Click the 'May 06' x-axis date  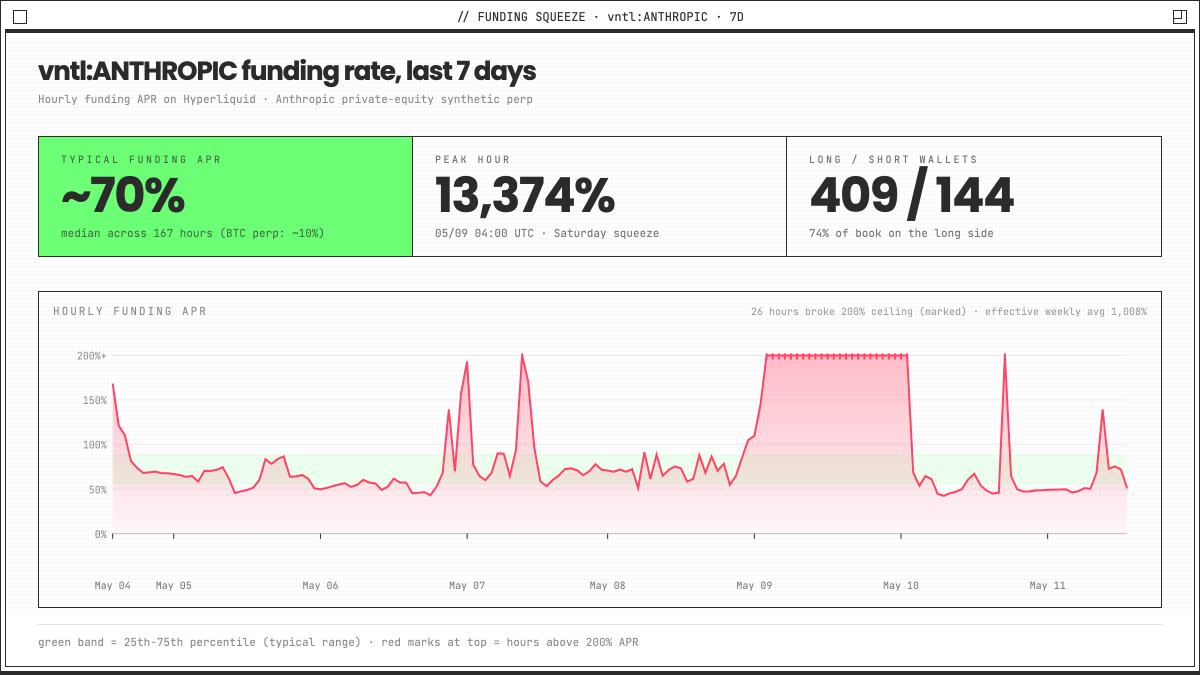tap(320, 586)
